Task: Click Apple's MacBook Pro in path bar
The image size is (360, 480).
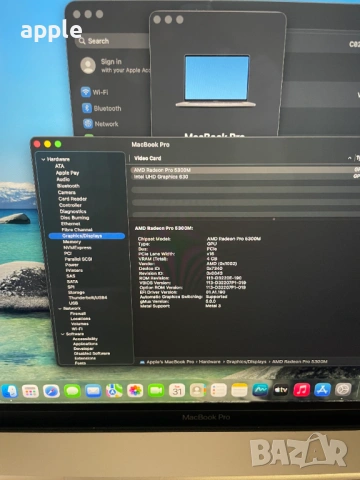Action: point(170,362)
